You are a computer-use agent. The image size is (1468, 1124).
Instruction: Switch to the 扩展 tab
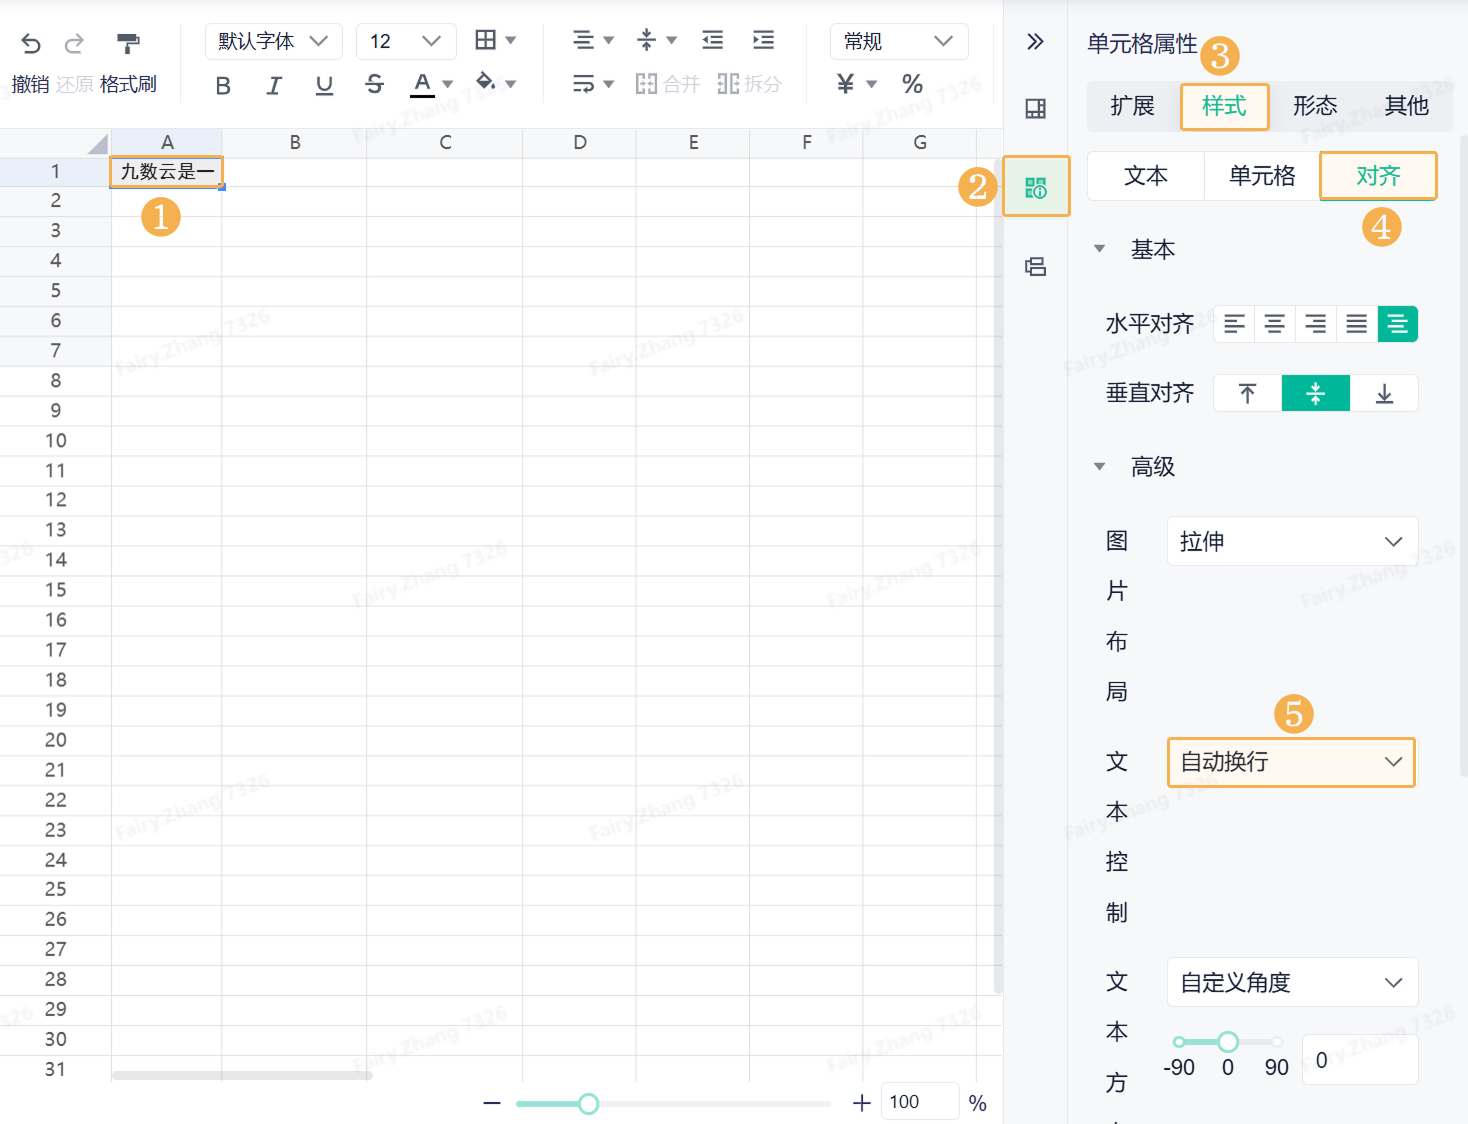(1133, 106)
